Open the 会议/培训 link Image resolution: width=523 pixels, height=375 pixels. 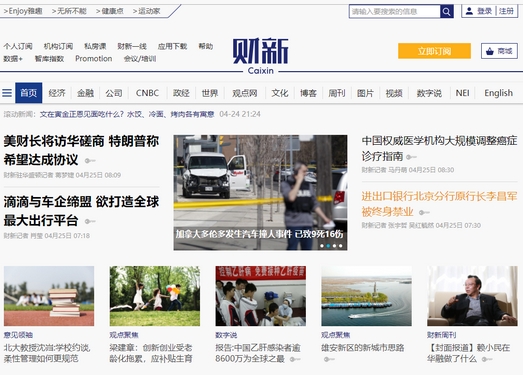(140, 59)
